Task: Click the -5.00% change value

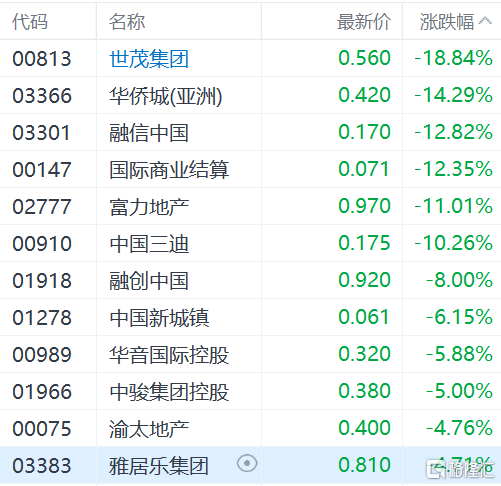Action: tap(459, 391)
